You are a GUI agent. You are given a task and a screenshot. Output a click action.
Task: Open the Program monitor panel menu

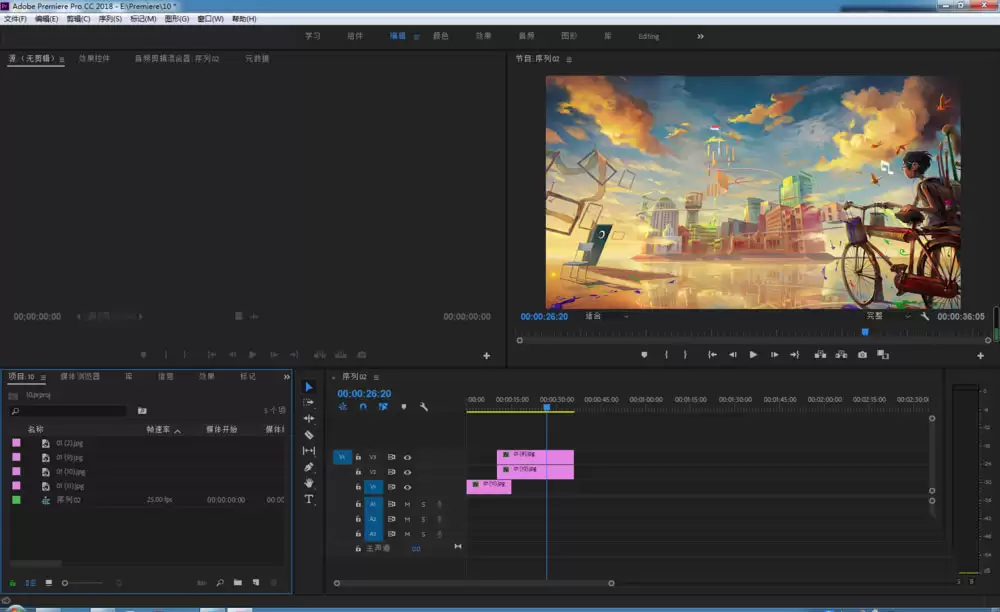point(569,59)
